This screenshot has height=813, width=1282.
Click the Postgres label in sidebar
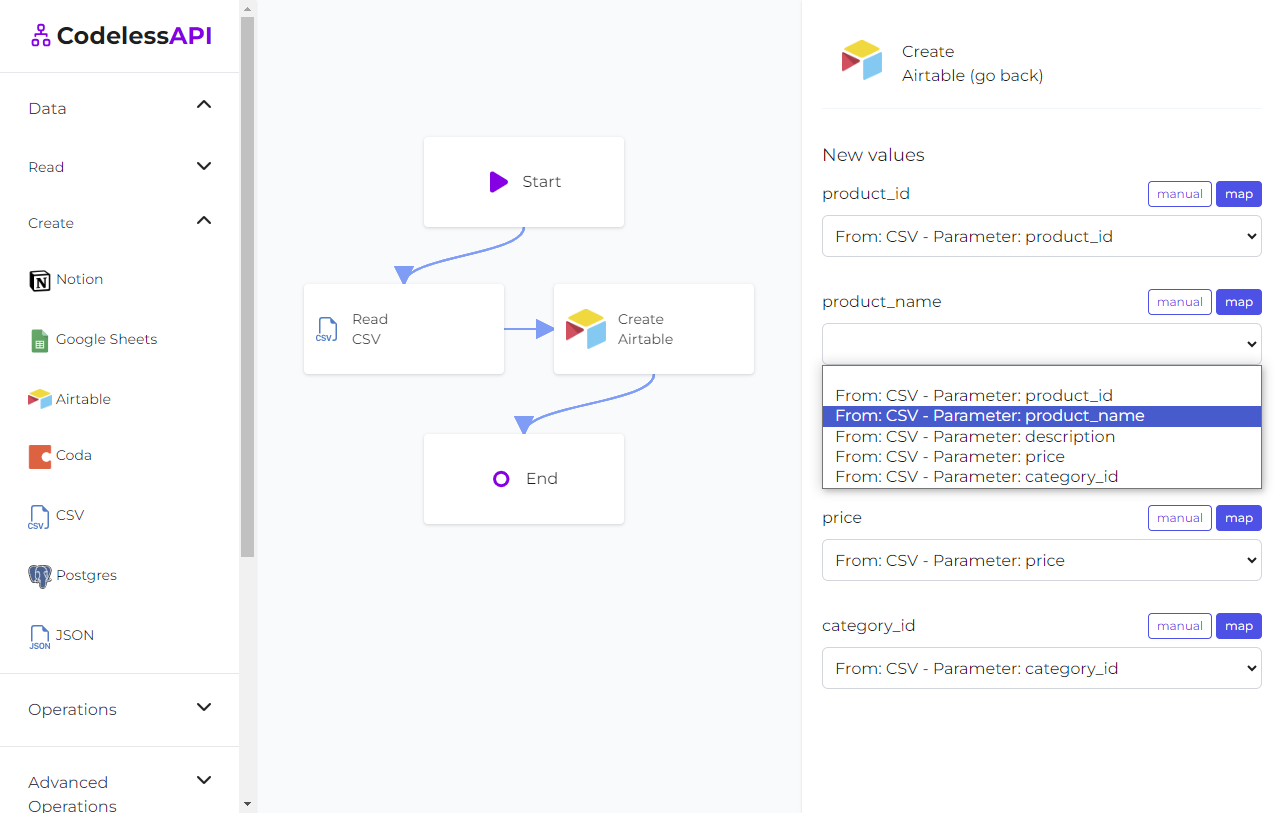click(x=86, y=576)
